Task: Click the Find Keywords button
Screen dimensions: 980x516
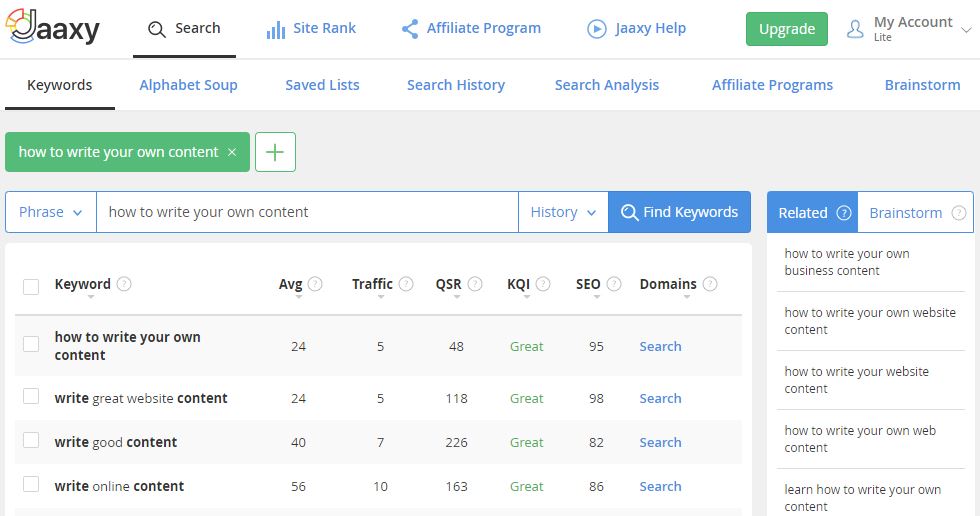Action: [x=679, y=212]
